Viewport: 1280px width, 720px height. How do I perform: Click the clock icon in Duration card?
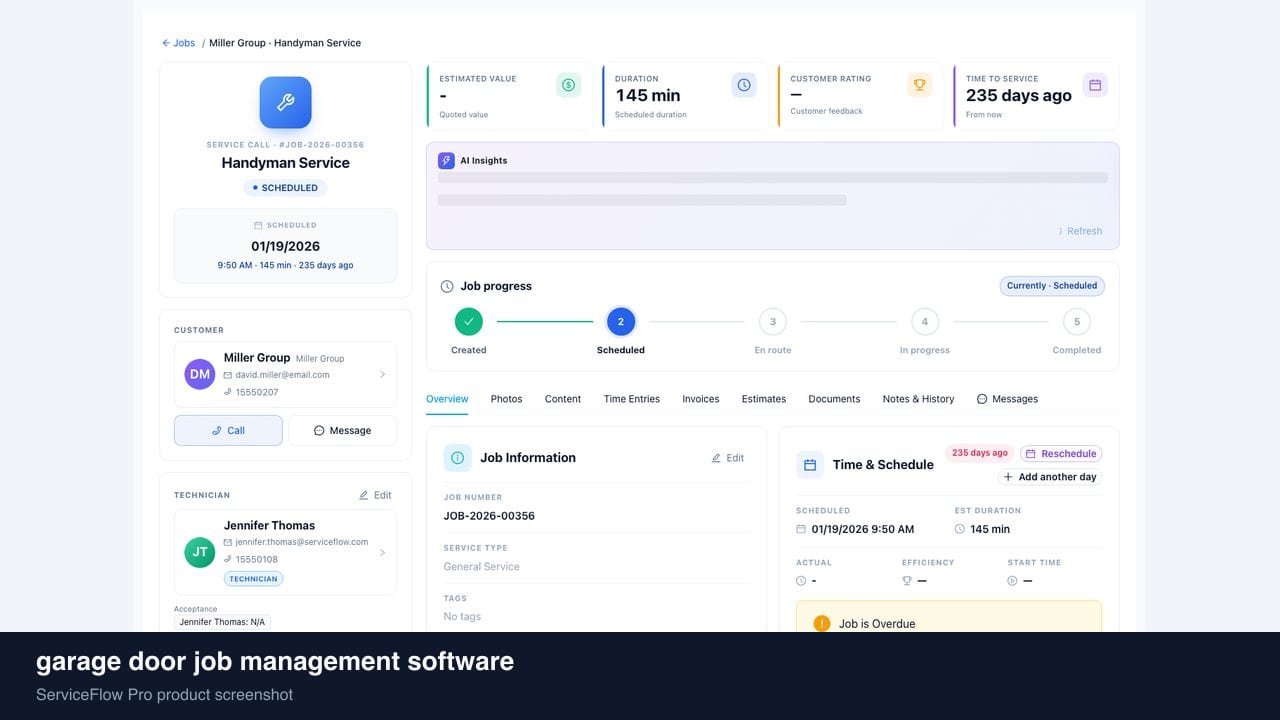pyautogui.click(x=744, y=85)
